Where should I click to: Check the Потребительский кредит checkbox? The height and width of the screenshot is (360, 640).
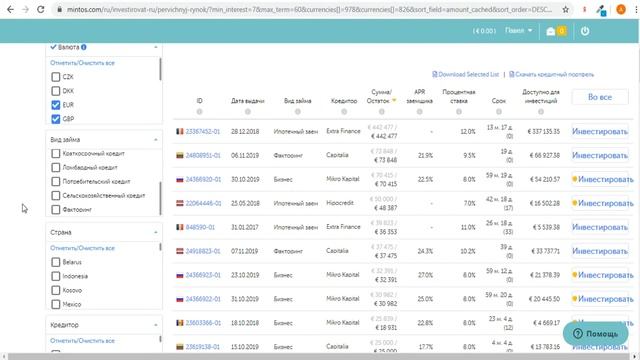click(56, 181)
